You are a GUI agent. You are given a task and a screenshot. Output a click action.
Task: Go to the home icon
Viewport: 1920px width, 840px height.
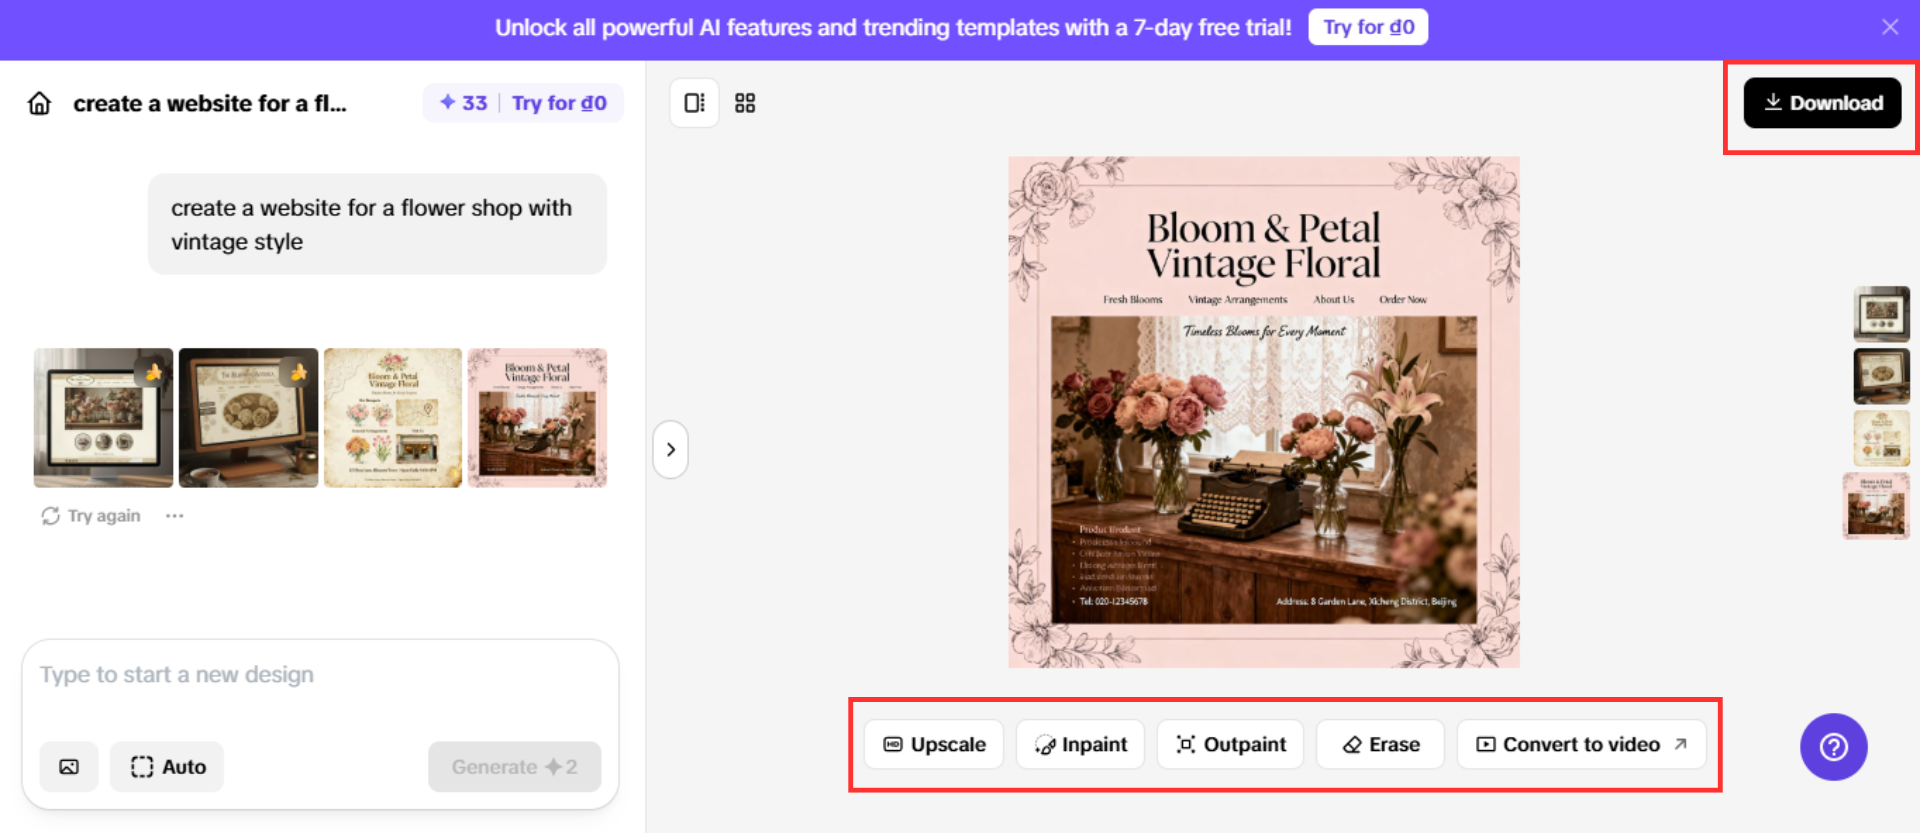[39, 104]
